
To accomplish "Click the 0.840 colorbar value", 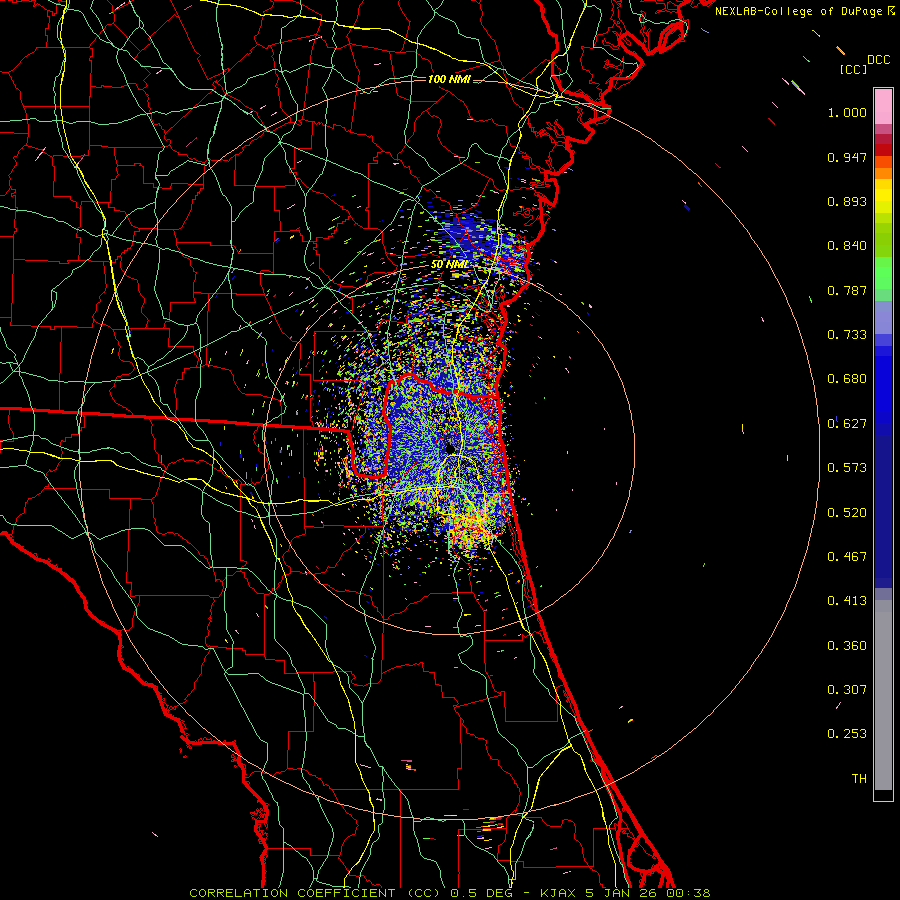I will pos(847,246).
